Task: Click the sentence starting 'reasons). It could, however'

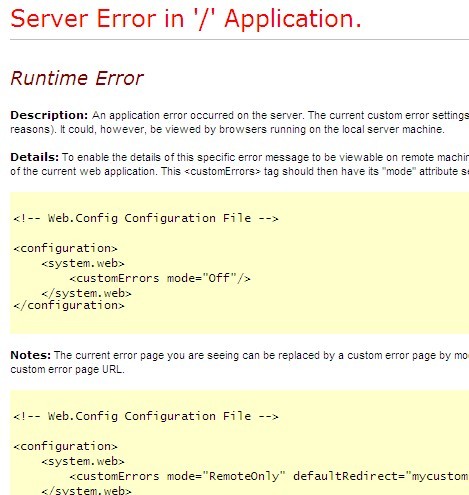Action: point(227,129)
